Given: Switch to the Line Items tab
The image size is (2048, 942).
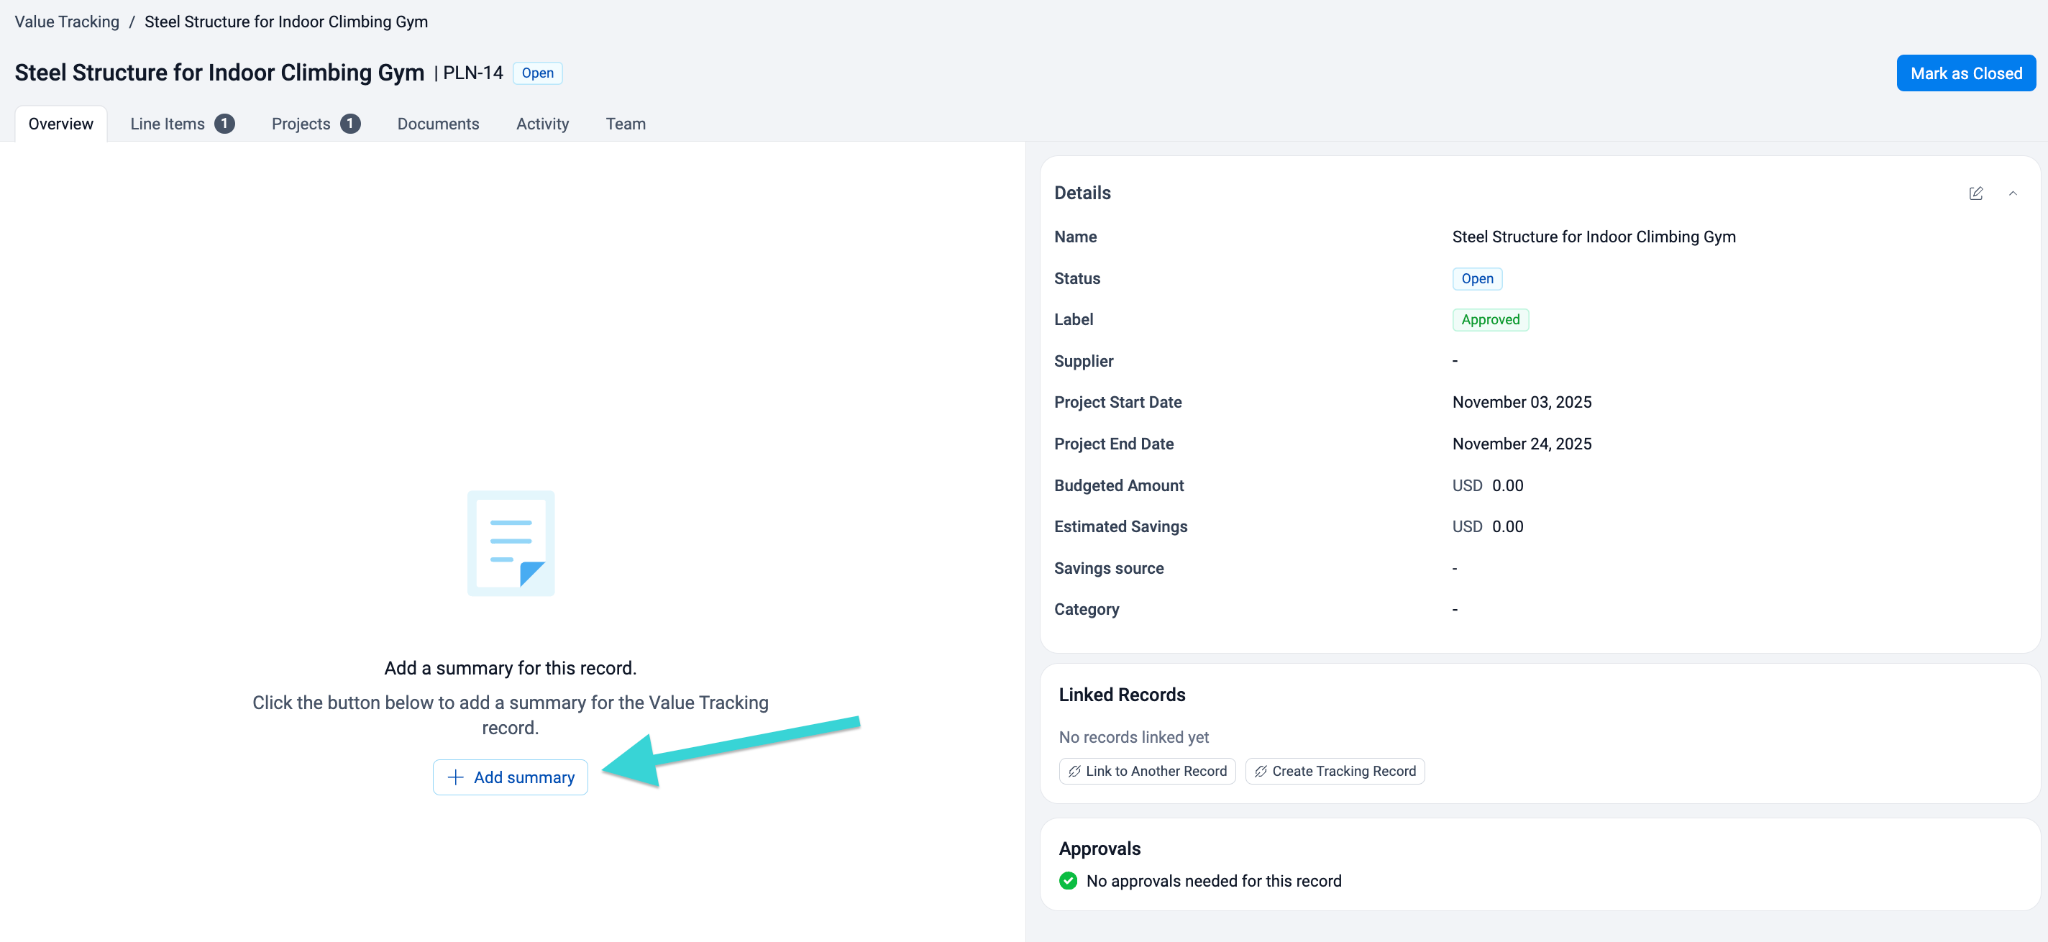Looking at the screenshot, I should point(168,124).
